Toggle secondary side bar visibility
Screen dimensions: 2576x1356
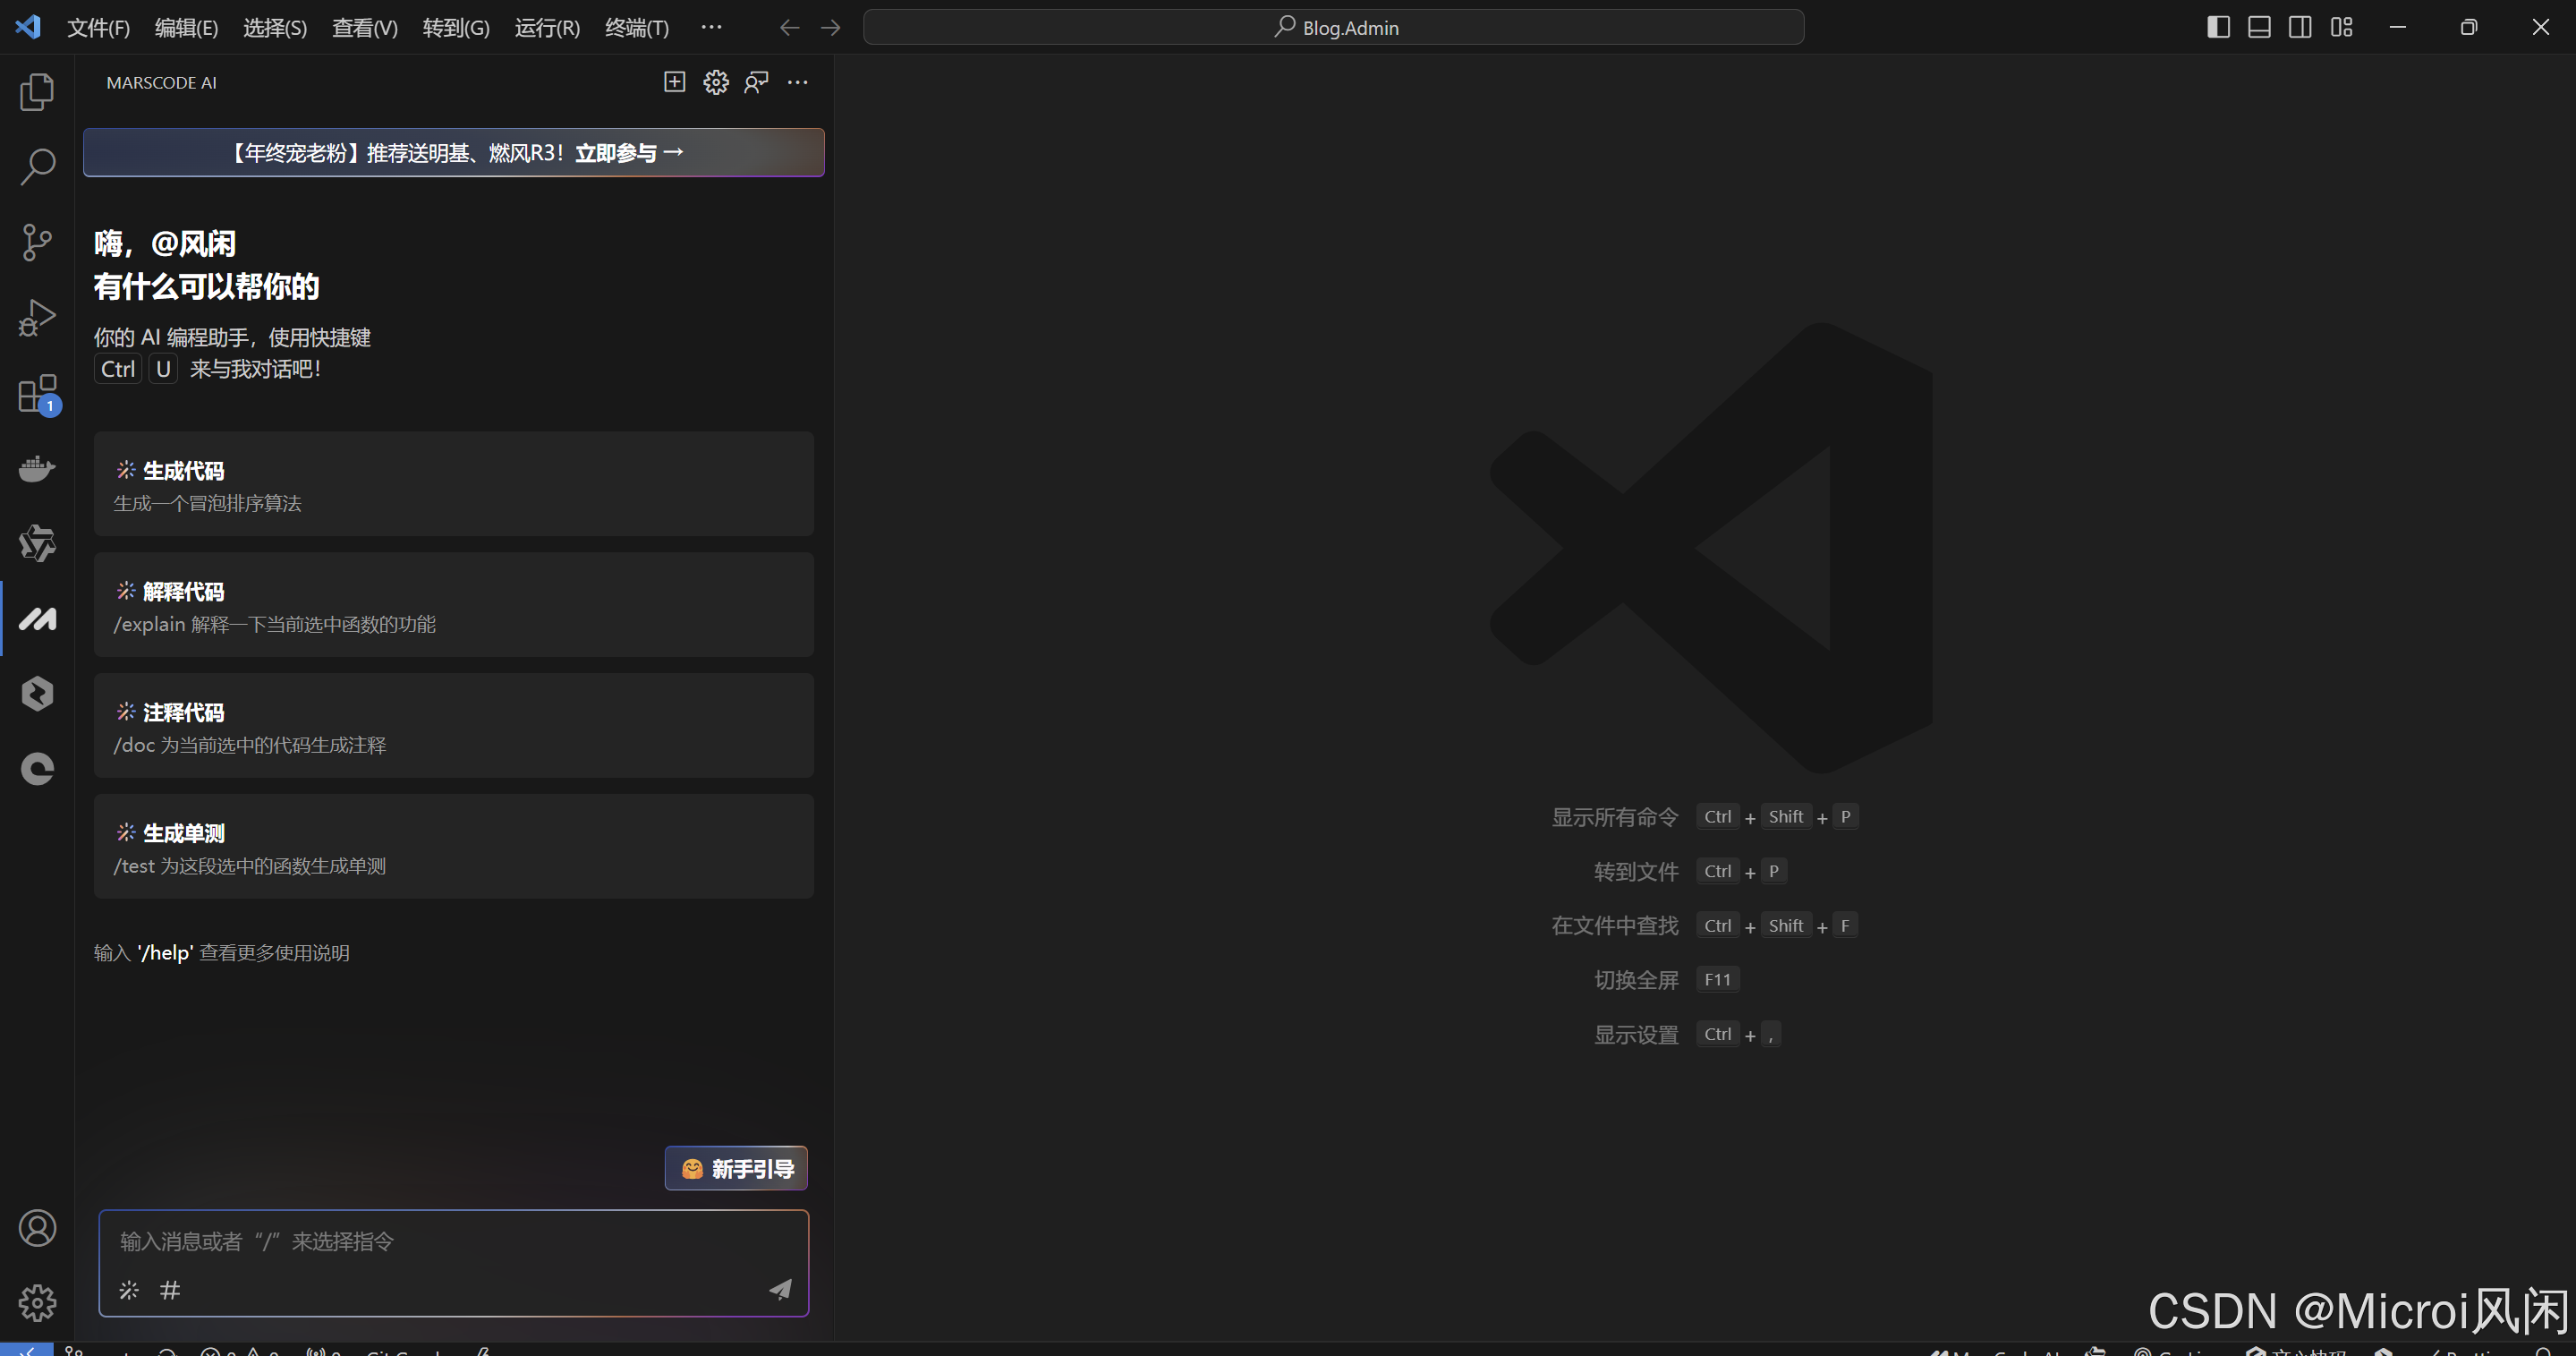(2300, 27)
